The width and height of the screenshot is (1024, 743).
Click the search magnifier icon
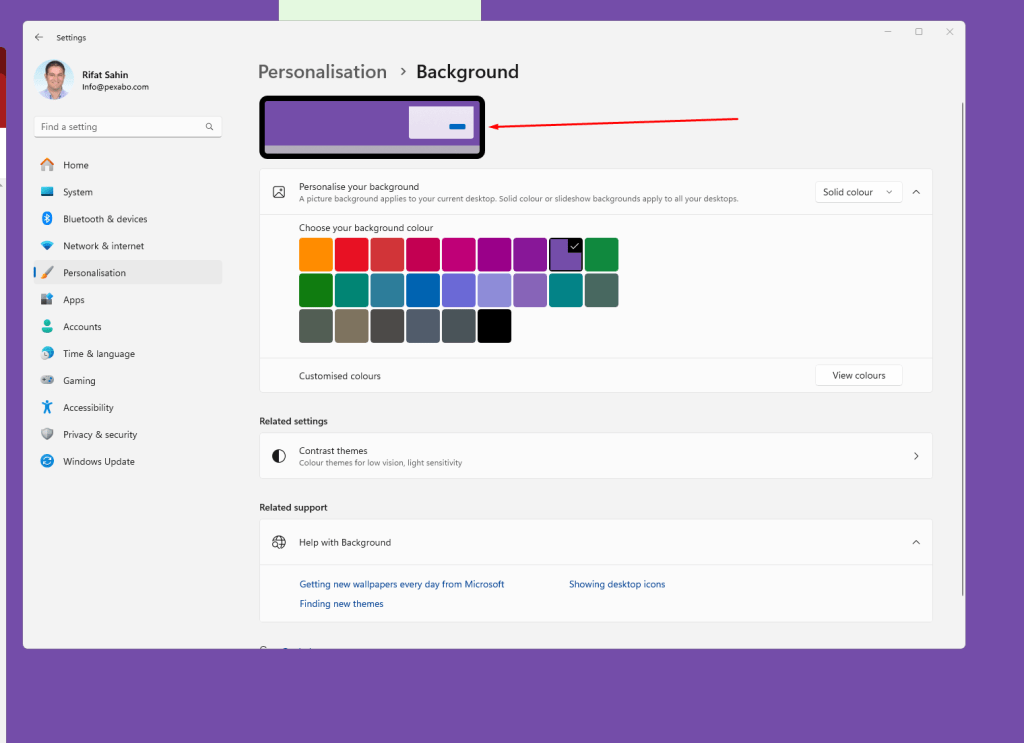209,127
